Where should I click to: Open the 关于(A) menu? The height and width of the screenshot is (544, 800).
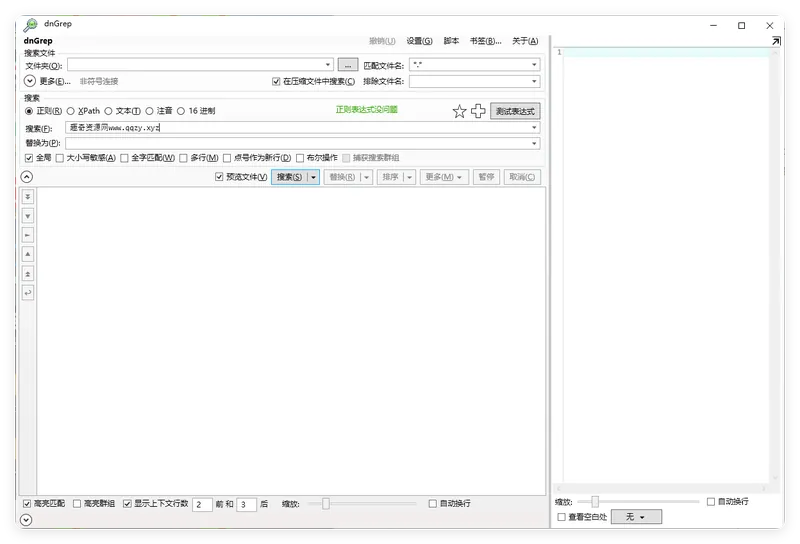[x=525, y=41]
